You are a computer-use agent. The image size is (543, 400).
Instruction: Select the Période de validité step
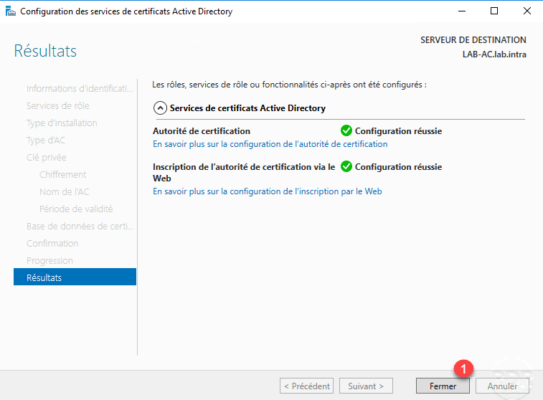(76, 209)
